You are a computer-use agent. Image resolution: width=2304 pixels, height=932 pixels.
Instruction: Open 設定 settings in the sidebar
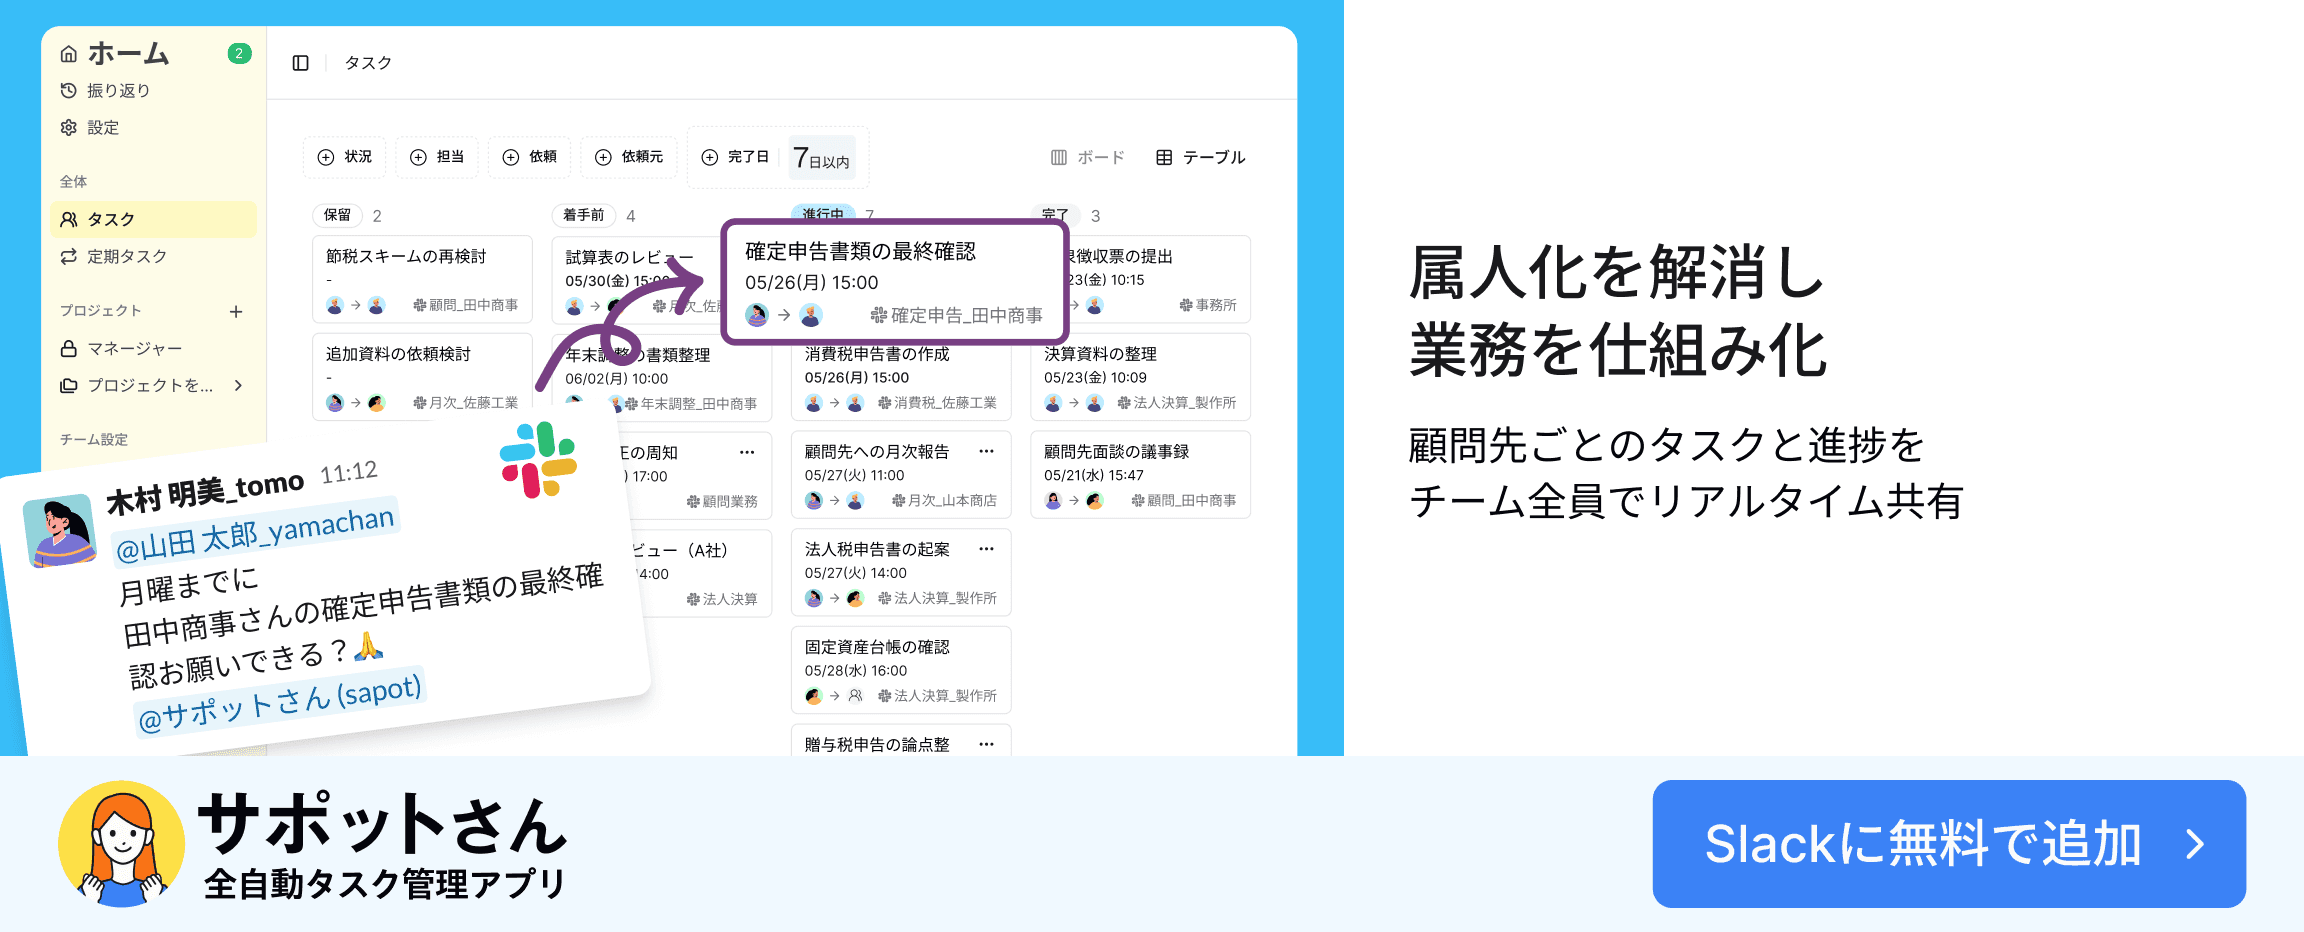pyautogui.click(x=103, y=128)
